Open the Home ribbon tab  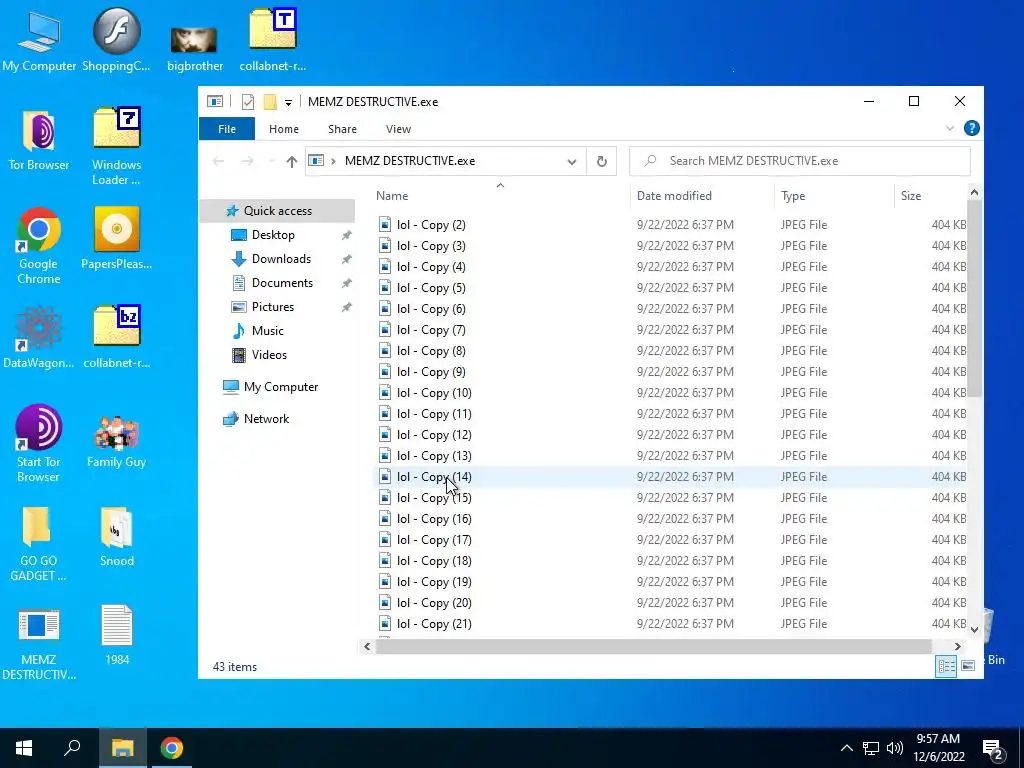(x=283, y=129)
